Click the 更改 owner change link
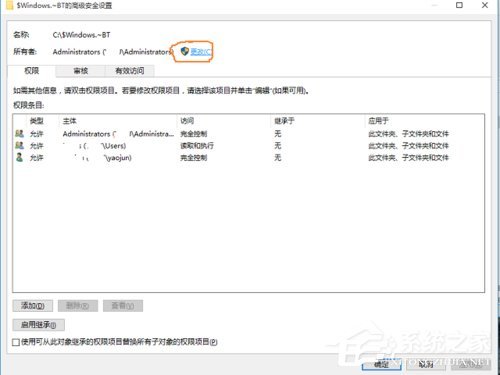 (x=200, y=51)
